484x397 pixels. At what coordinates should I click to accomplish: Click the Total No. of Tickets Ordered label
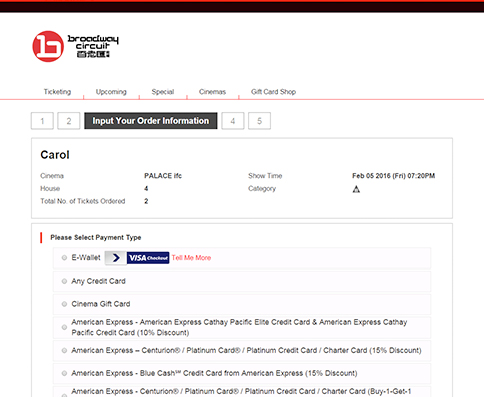[x=83, y=201]
